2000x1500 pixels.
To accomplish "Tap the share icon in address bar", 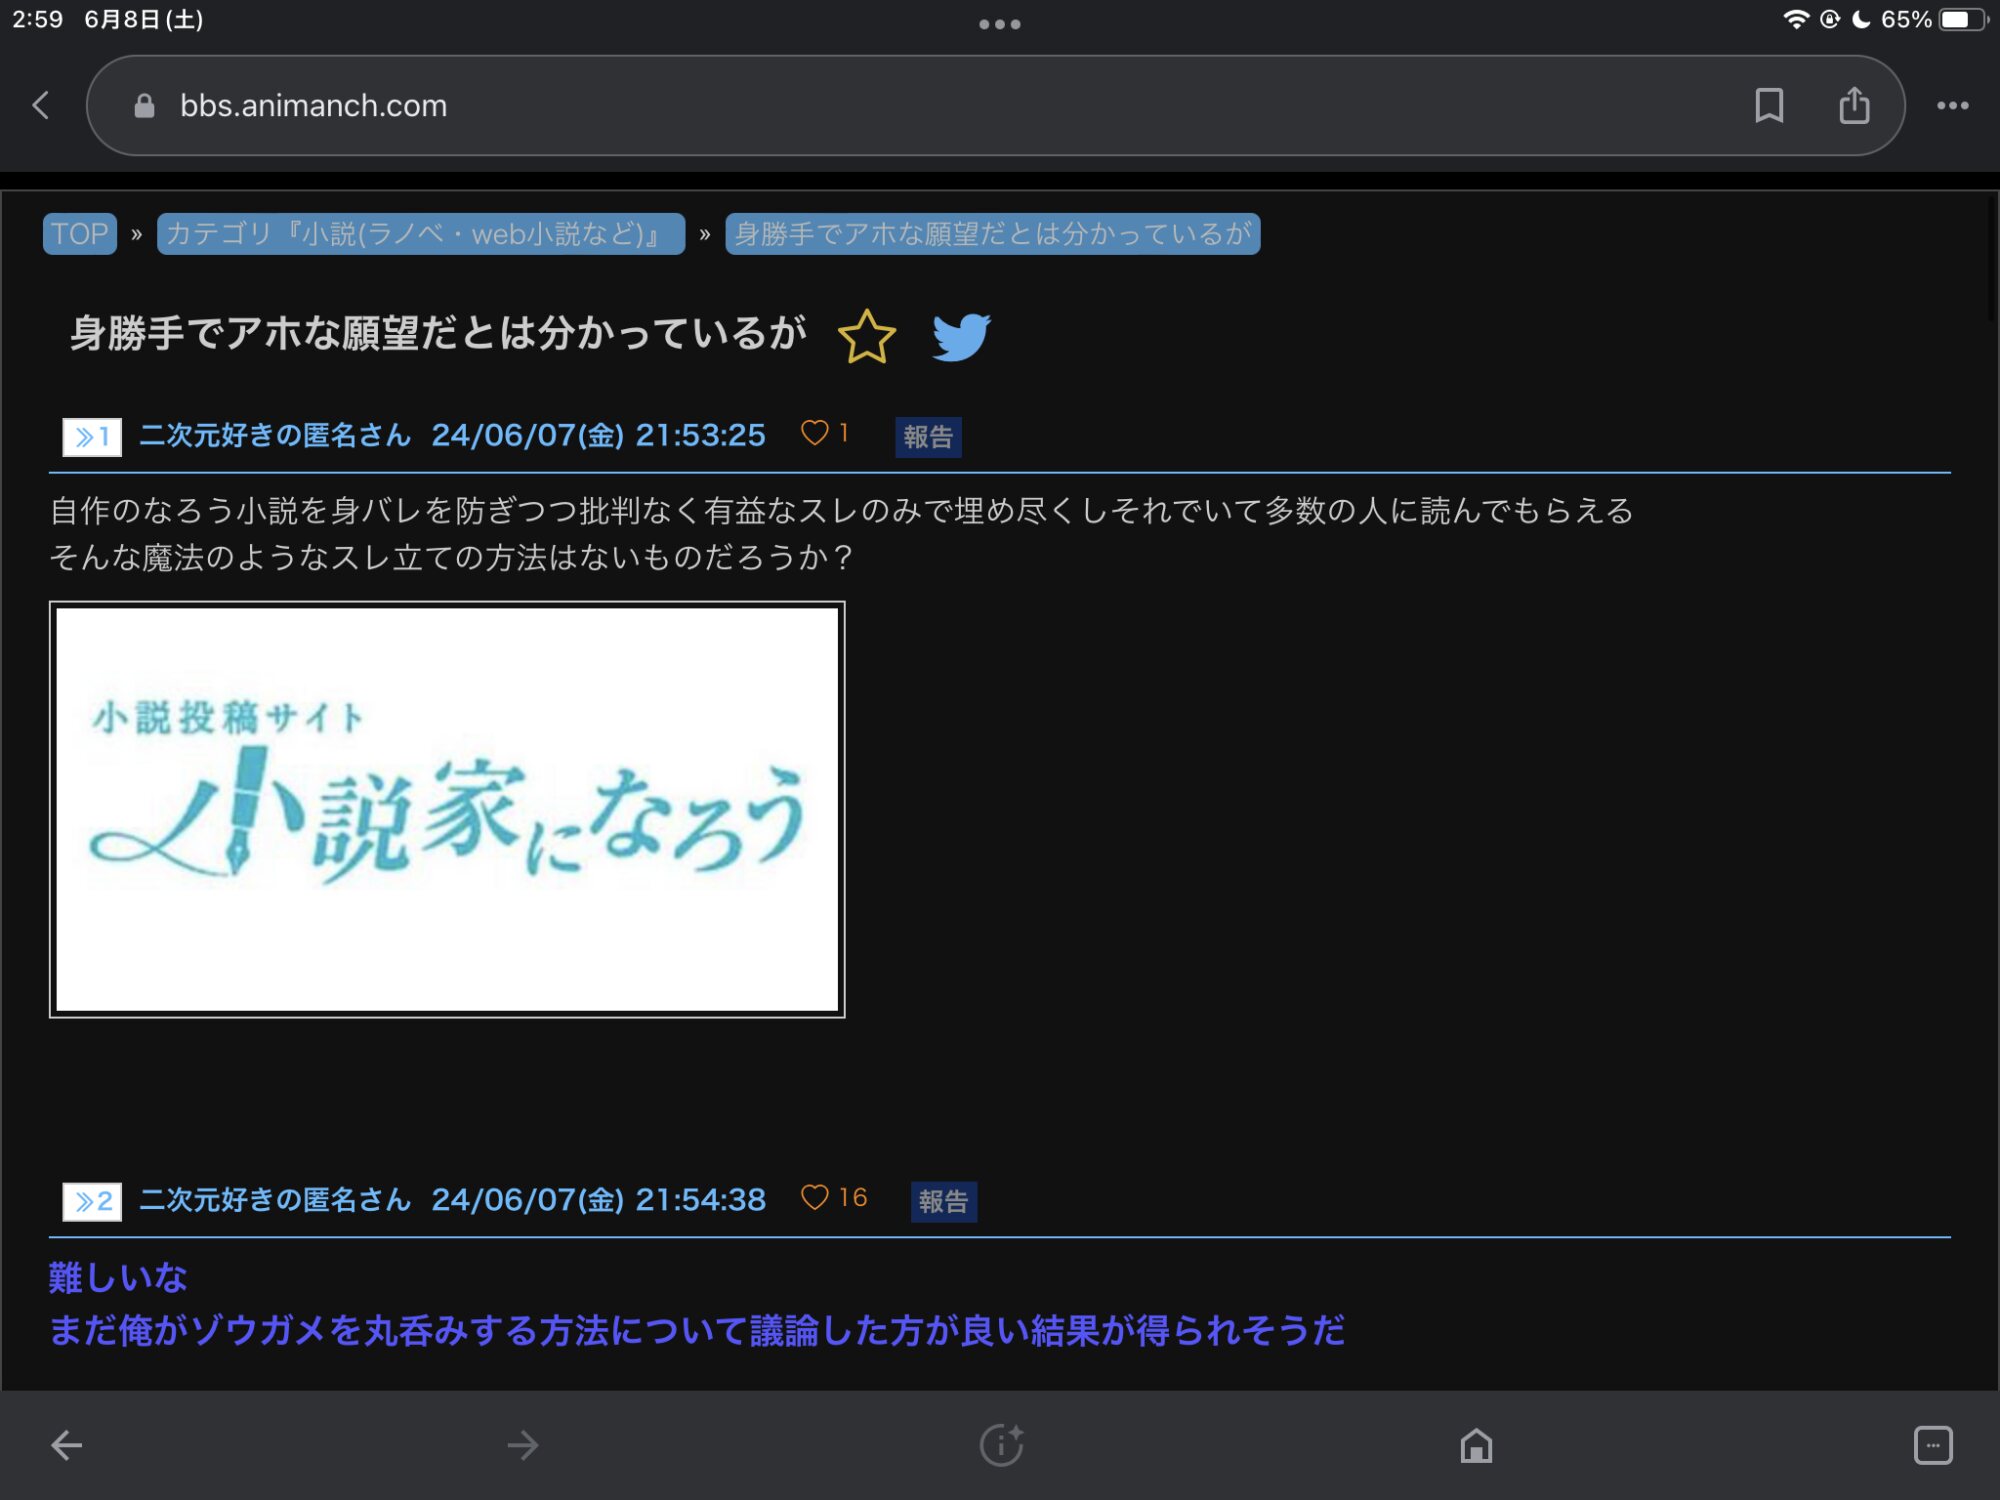I will pos(1854,105).
